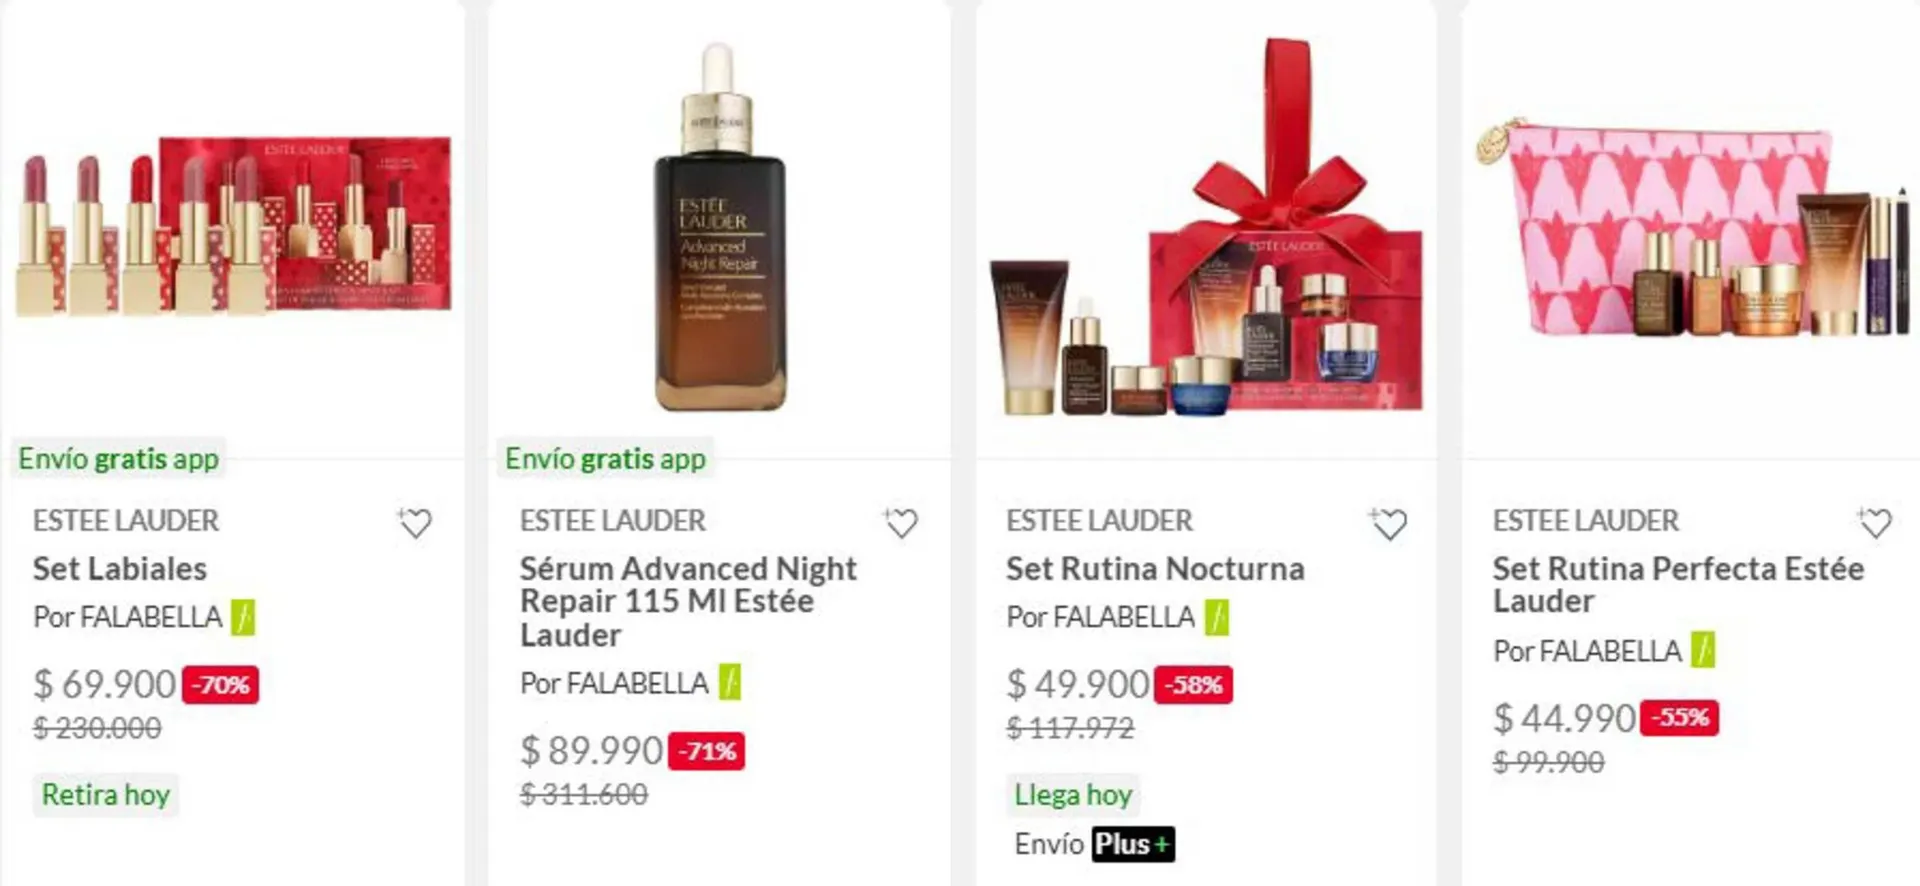Click Falabella badge under Set Rutina Nocturna
Screen dimensions: 1920x886
click(x=1216, y=617)
